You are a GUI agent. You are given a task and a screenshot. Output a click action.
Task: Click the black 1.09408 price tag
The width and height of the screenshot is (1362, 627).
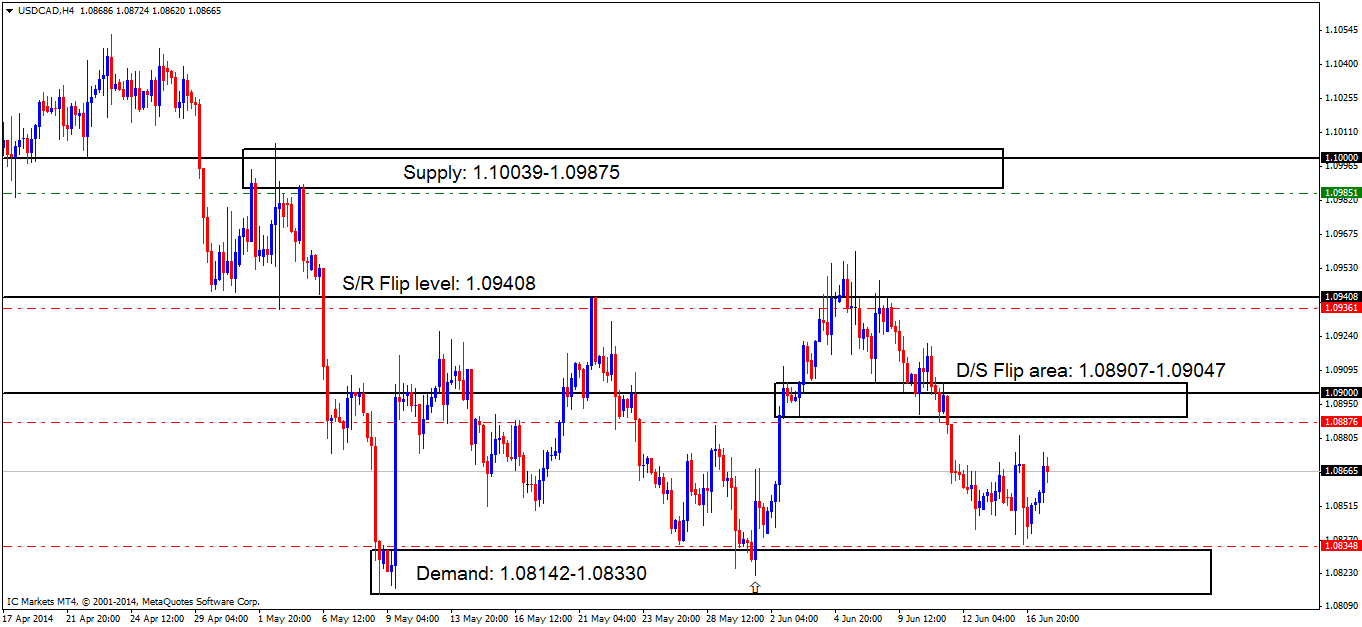tap(1340, 297)
